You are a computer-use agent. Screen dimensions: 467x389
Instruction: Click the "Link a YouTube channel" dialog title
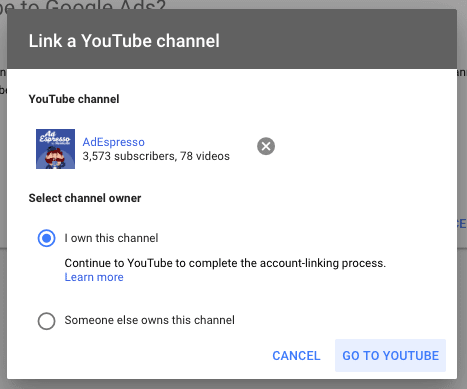pyautogui.click(x=124, y=41)
